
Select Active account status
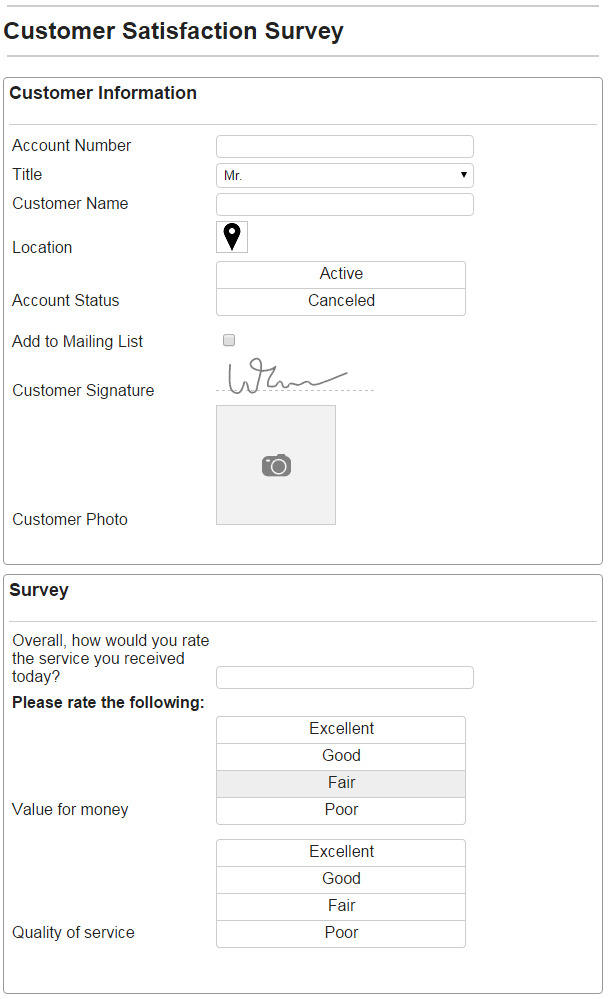click(341, 275)
